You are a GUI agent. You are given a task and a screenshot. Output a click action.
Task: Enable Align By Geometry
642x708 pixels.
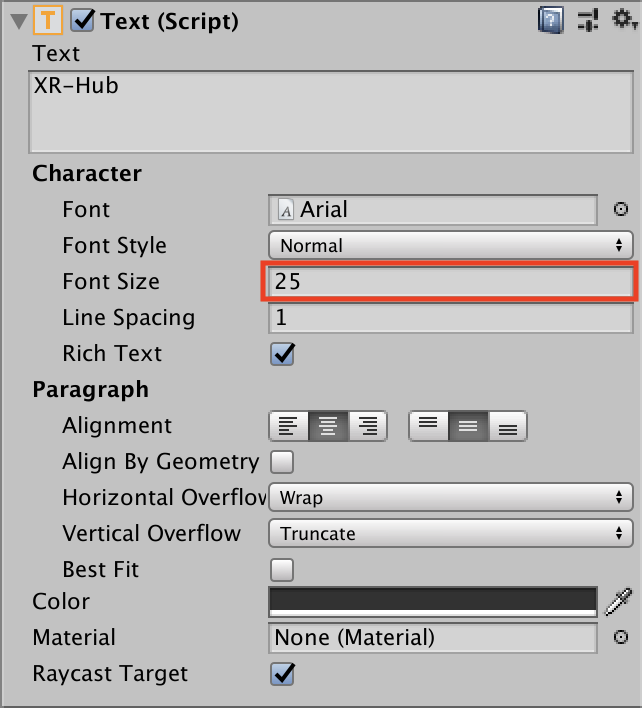(282, 462)
